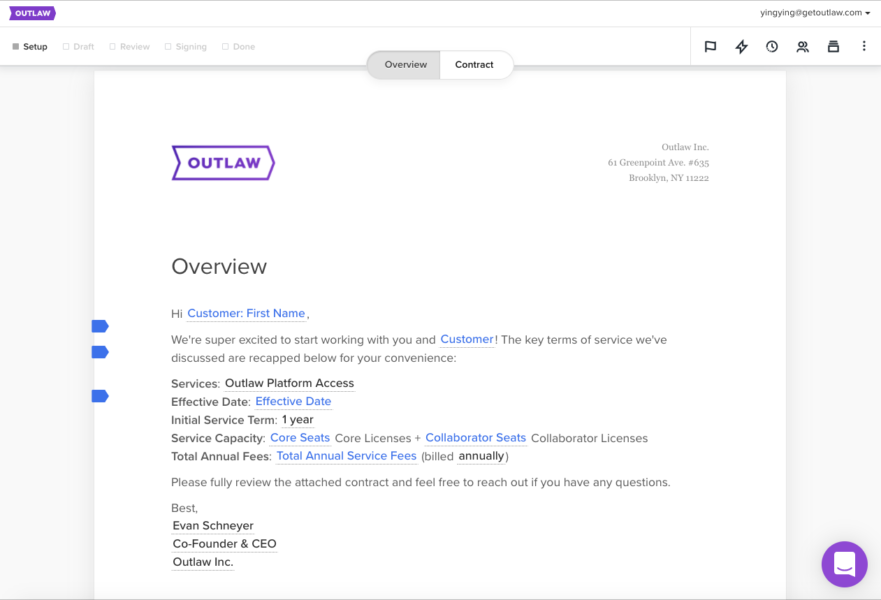Viewport: 881px width, 600px height.
Task: Select the Done workflow stage
Action: click(x=238, y=47)
